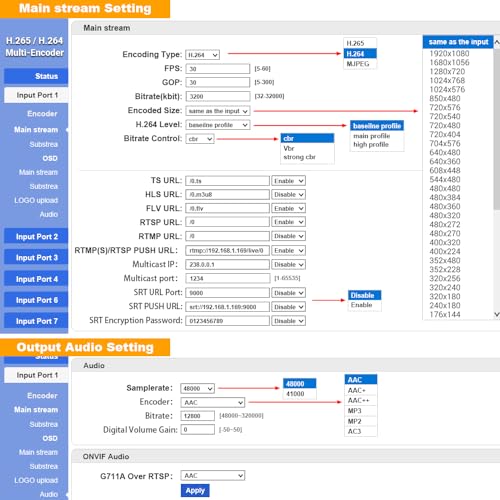Click the Bitrate(kbit) input field

coord(218,96)
